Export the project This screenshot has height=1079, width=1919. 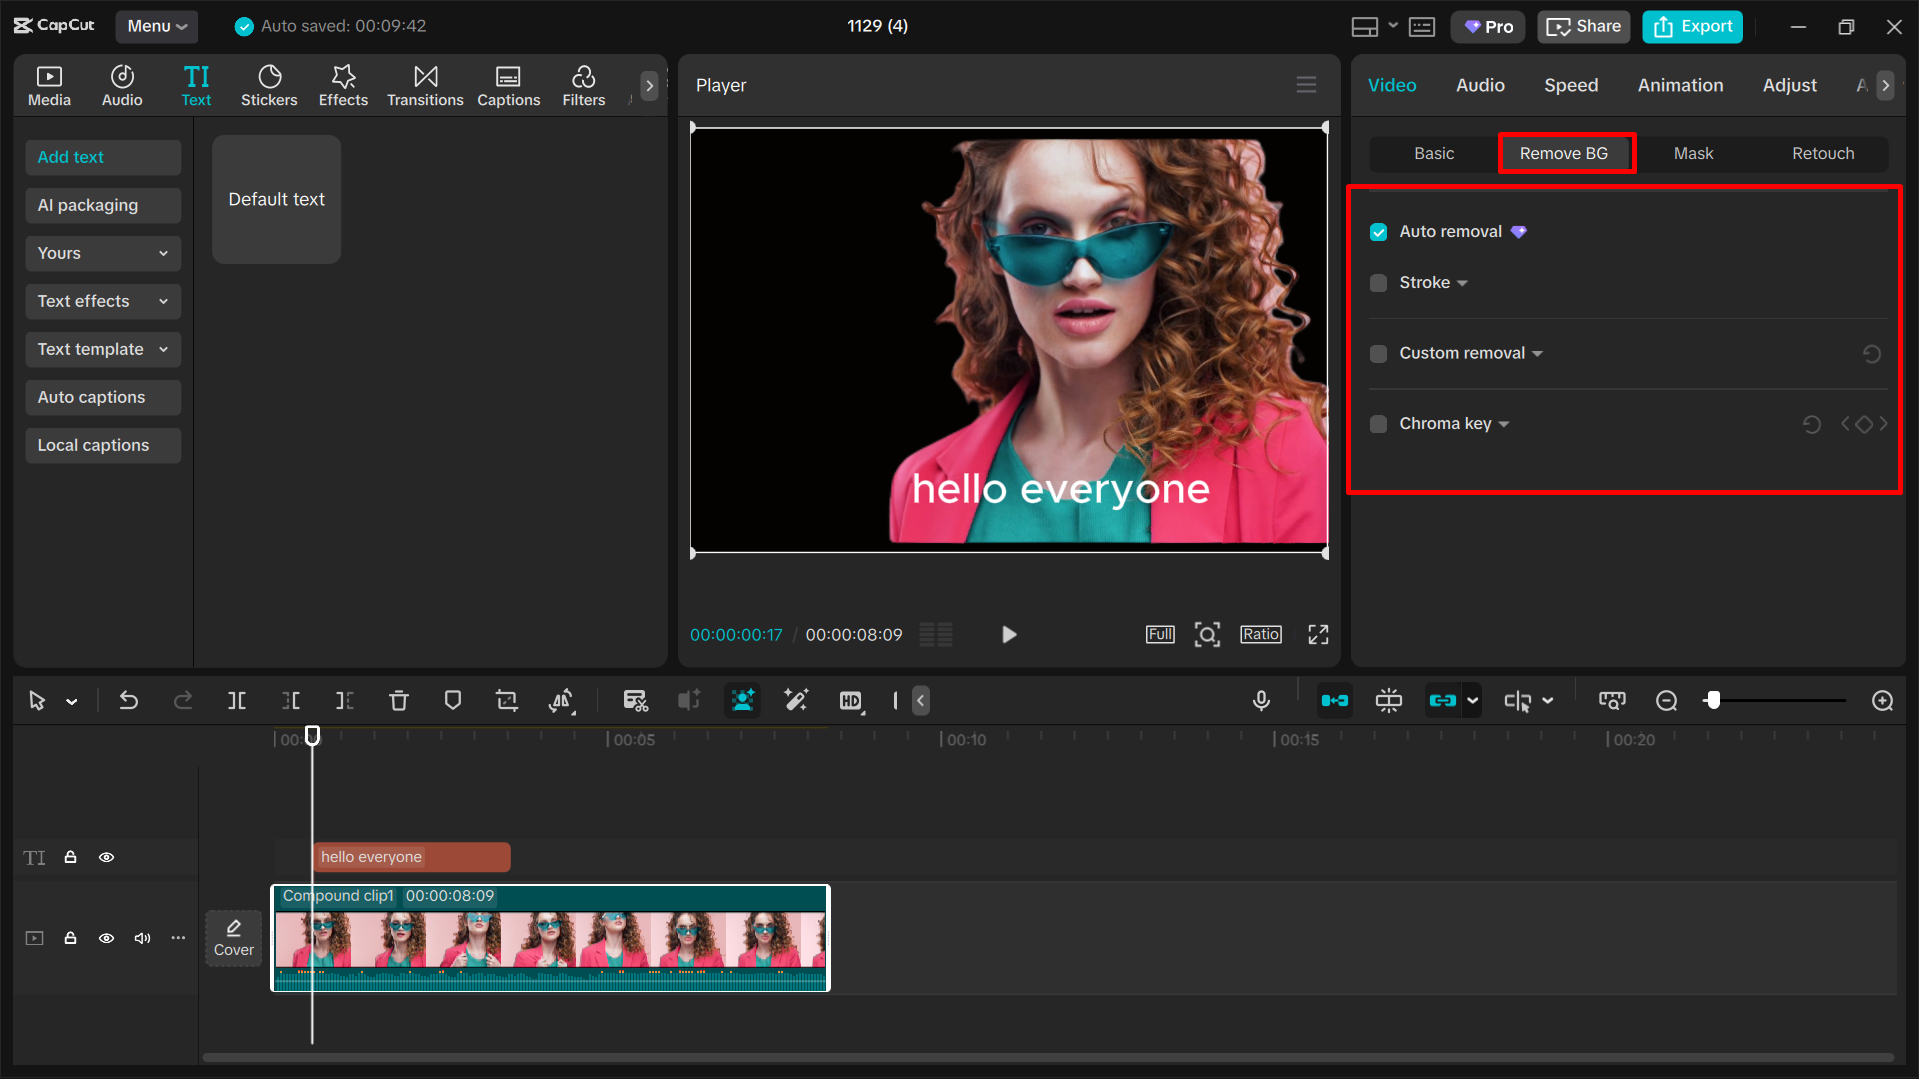coord(1691,26)
